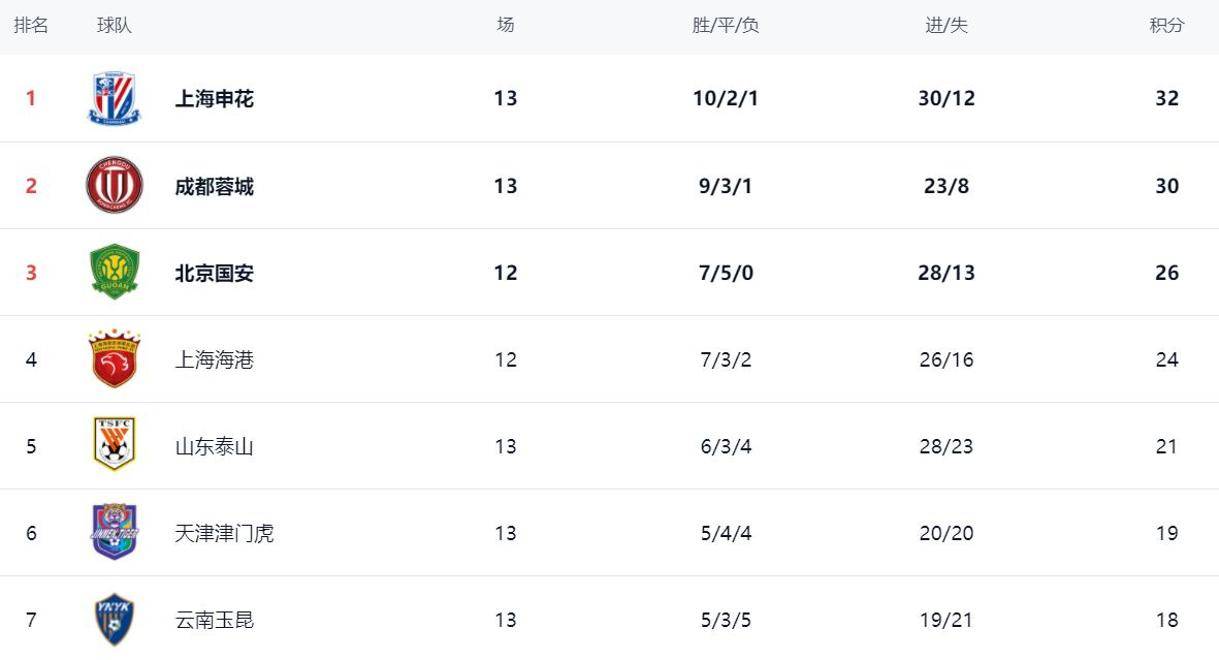Click the Yunnan Yukun blue shield logo
Viewport: 1219px width, 660px height.
[114, 619]
